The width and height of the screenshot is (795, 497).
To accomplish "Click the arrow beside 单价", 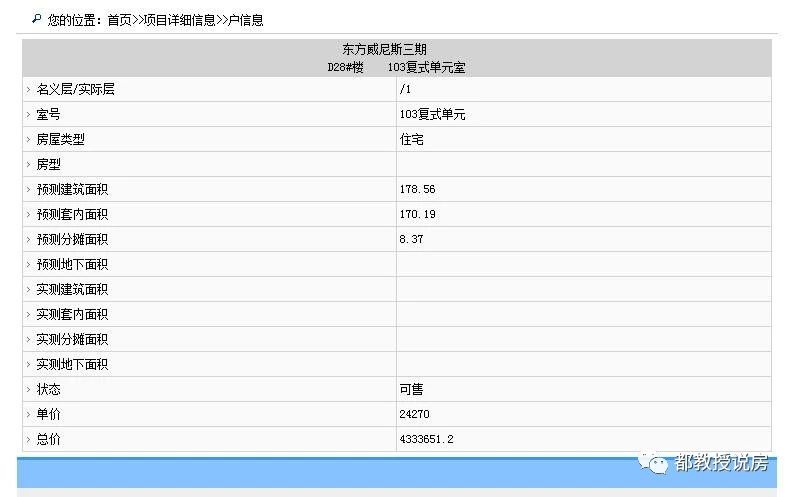I will (x=28, y=414).
